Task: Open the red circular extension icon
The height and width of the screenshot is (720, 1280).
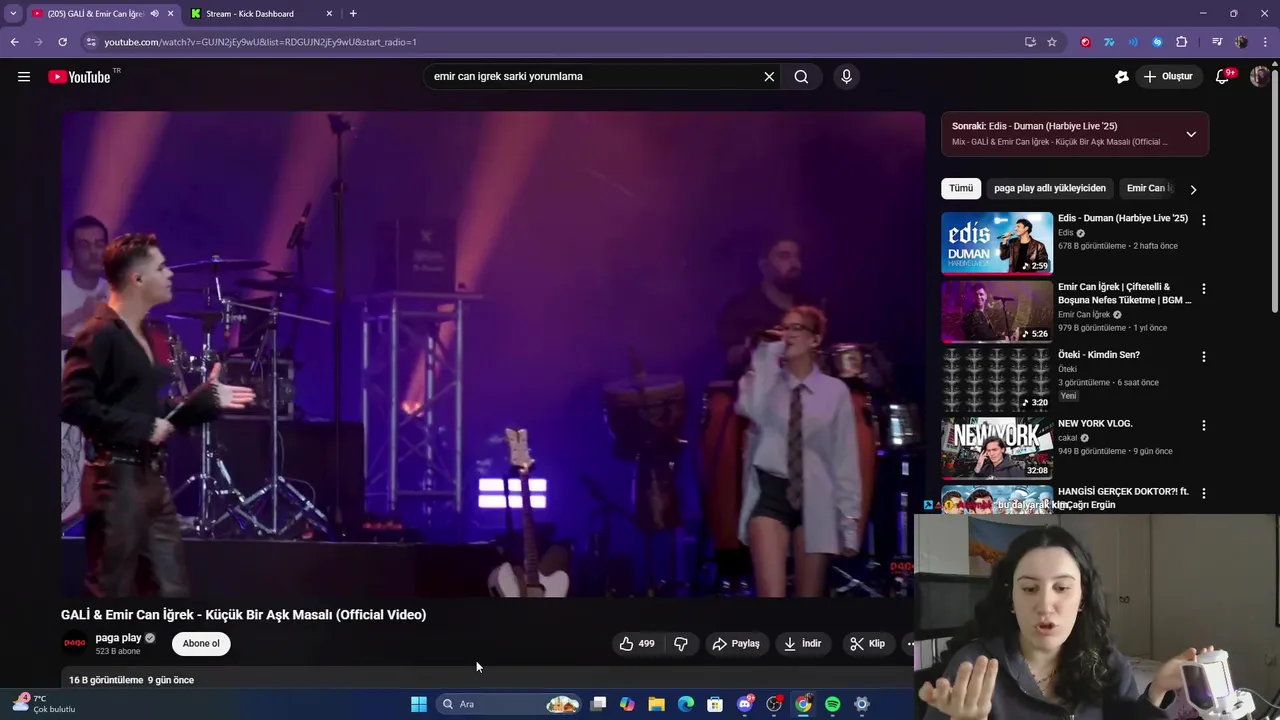Action: coord(1085,42)
